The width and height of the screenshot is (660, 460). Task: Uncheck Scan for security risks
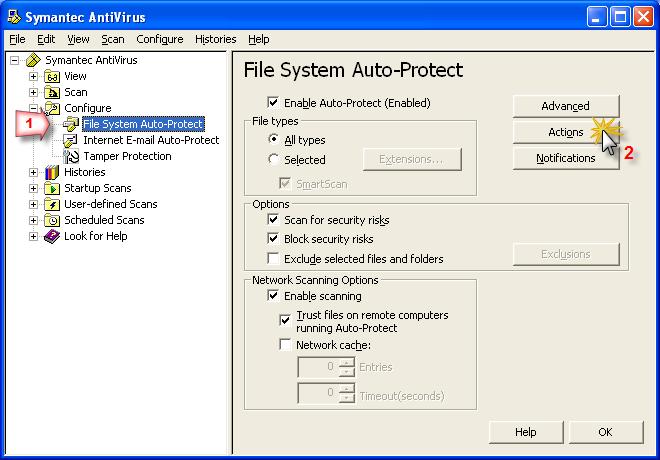[273, 219]
